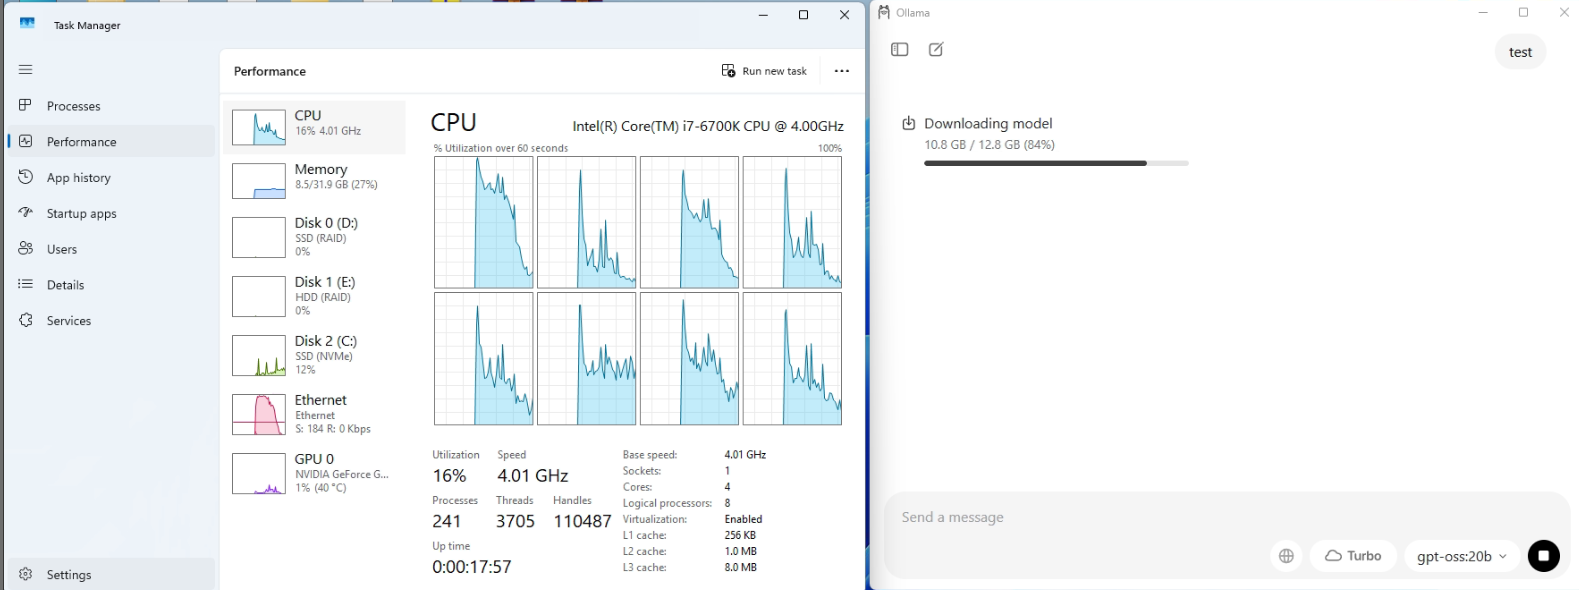Click the 16% Utilization value
Screen dimensions: 1579x590
click(x=449, y=476)
